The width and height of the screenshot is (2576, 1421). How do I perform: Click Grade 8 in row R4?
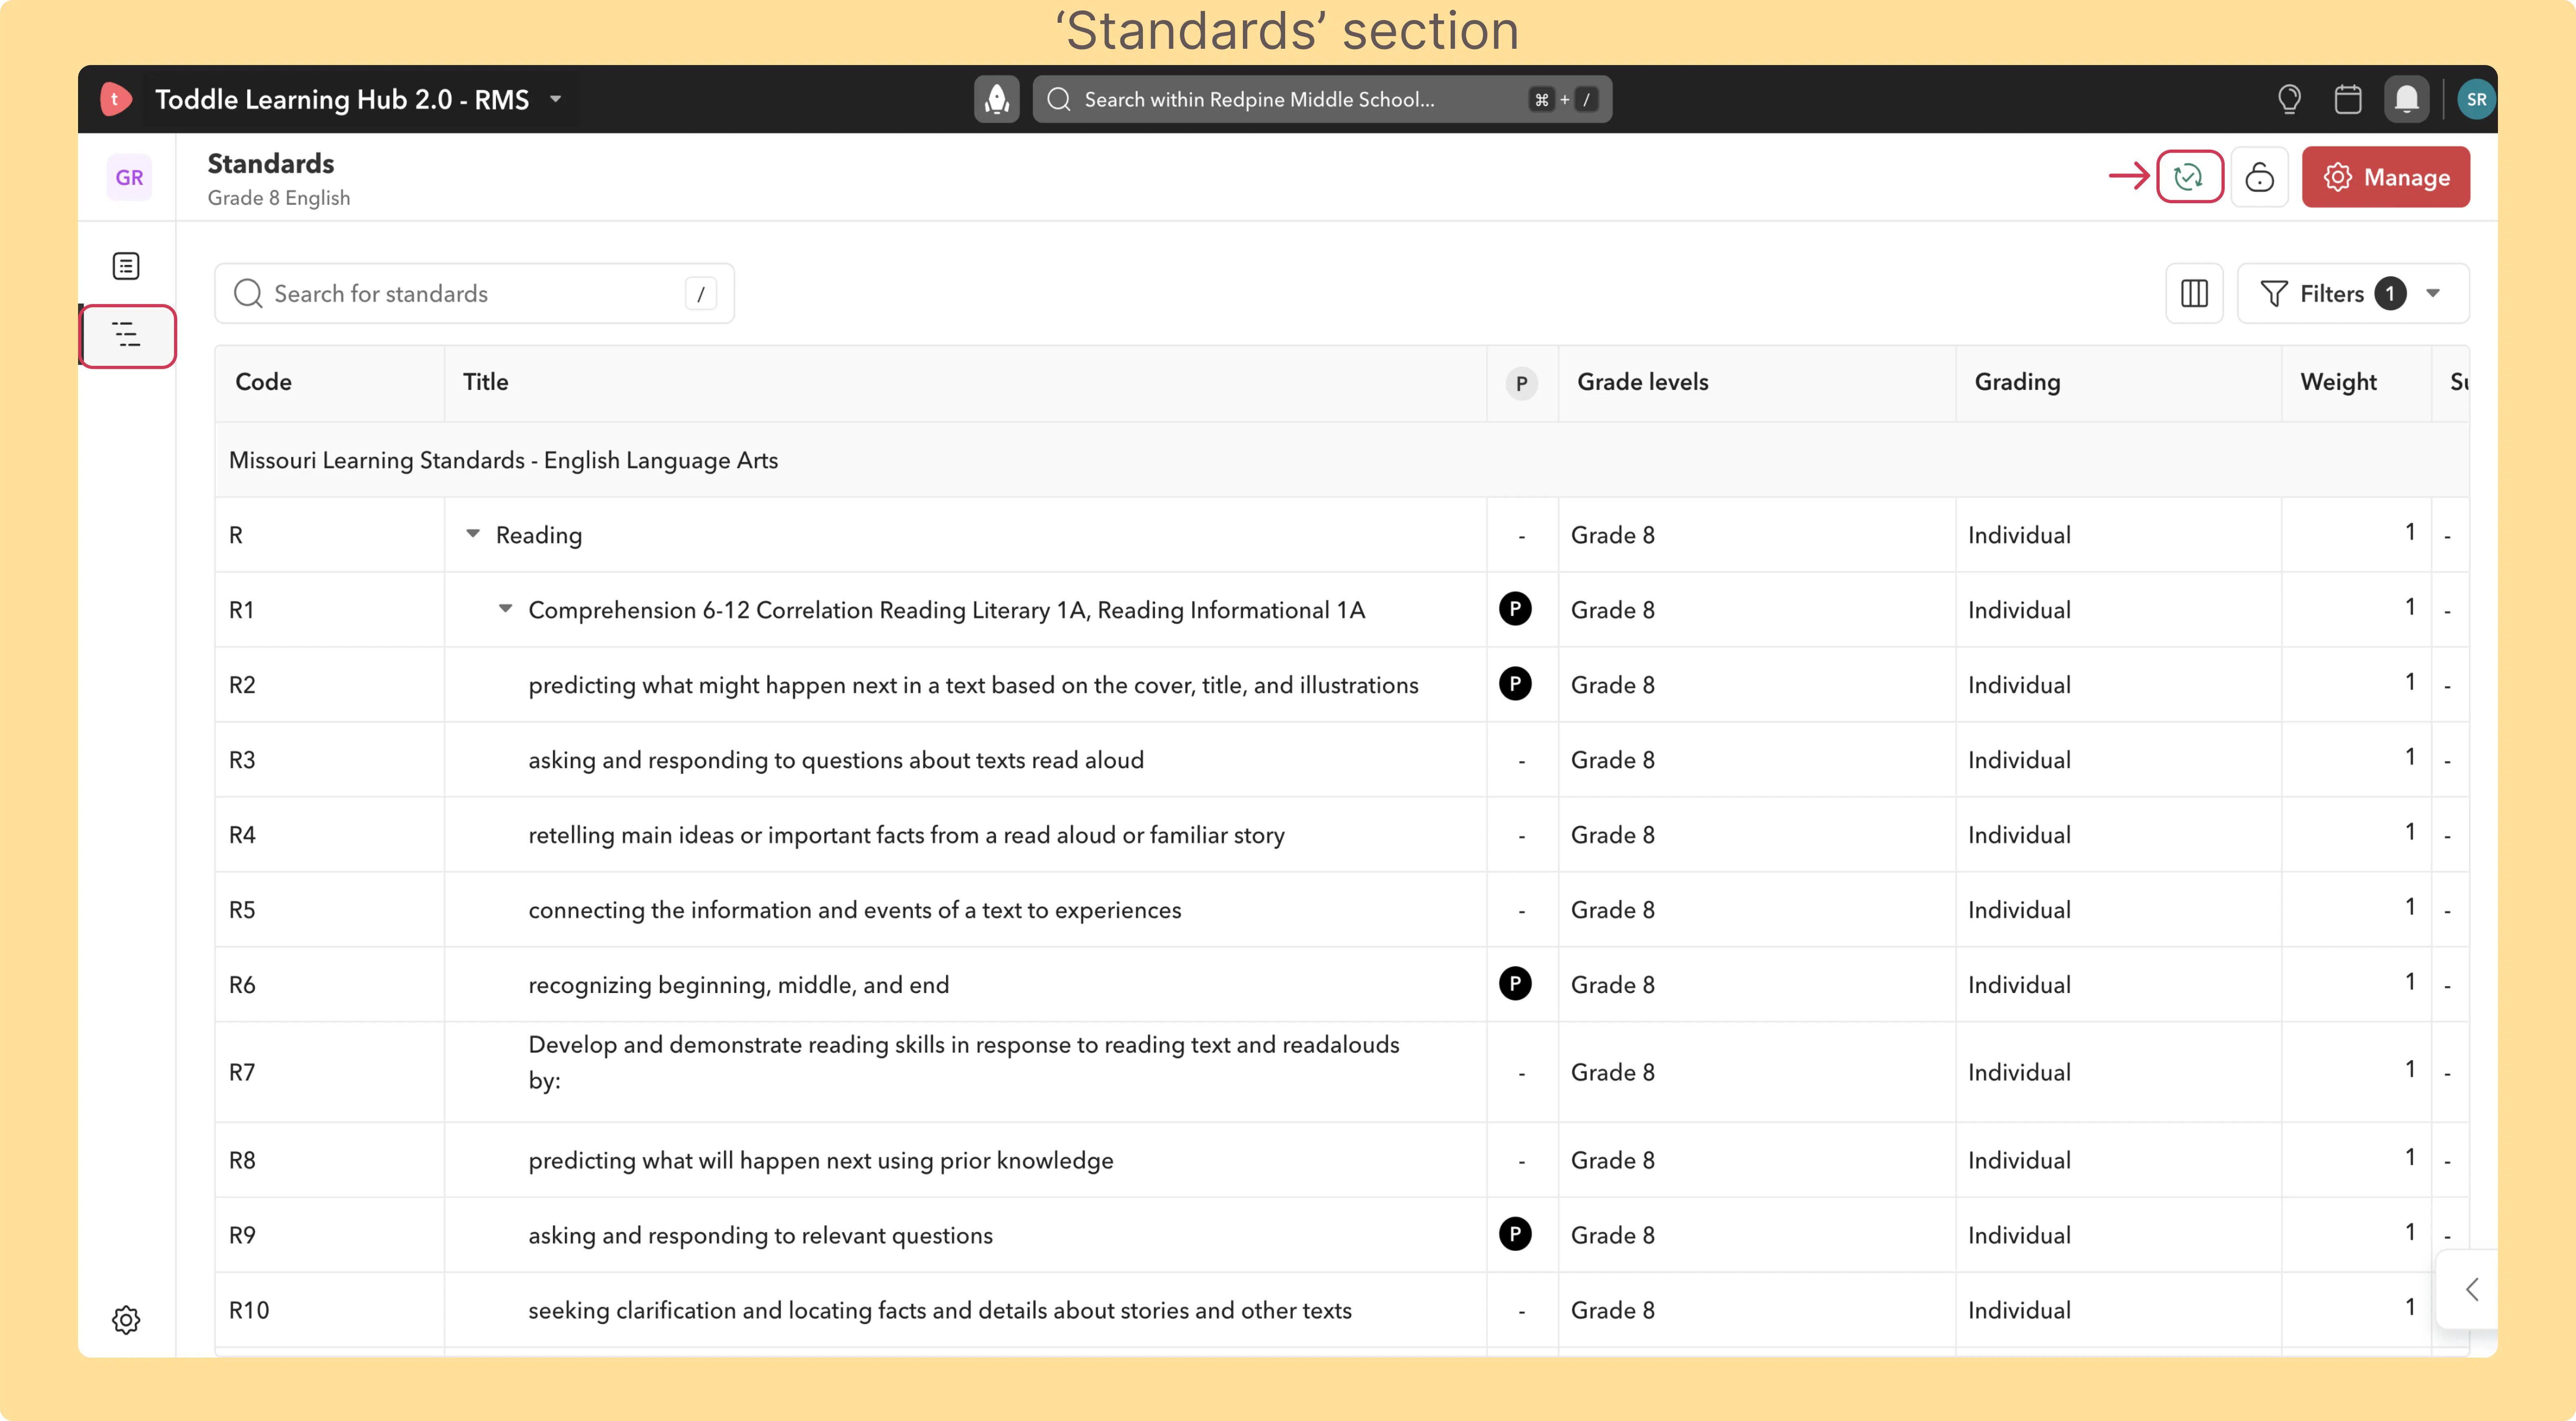[x=1612, y=835]
